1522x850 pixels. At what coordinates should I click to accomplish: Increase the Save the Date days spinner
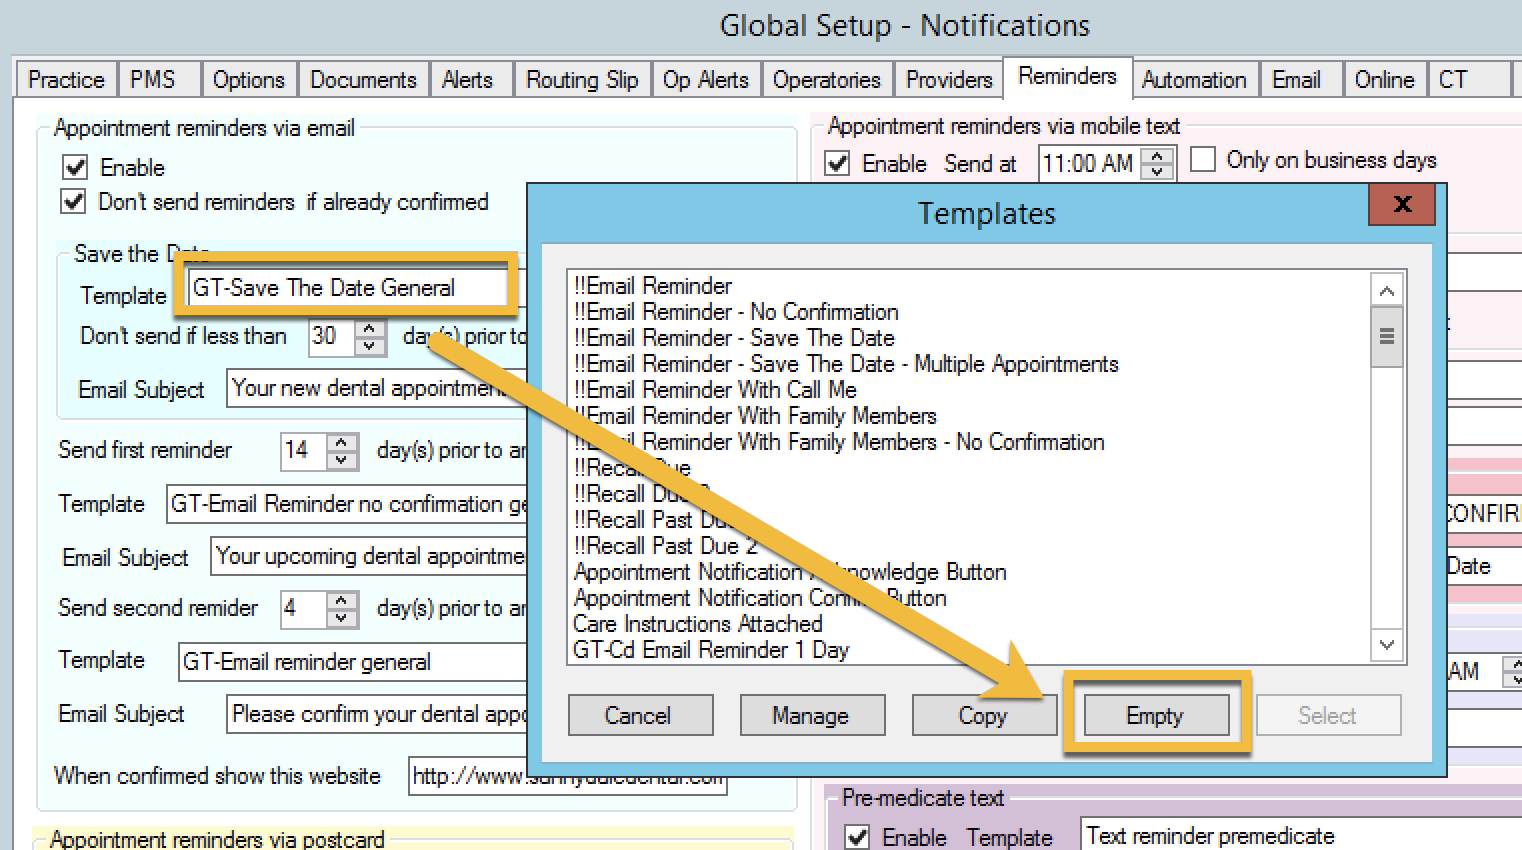(x=369, y=328)
